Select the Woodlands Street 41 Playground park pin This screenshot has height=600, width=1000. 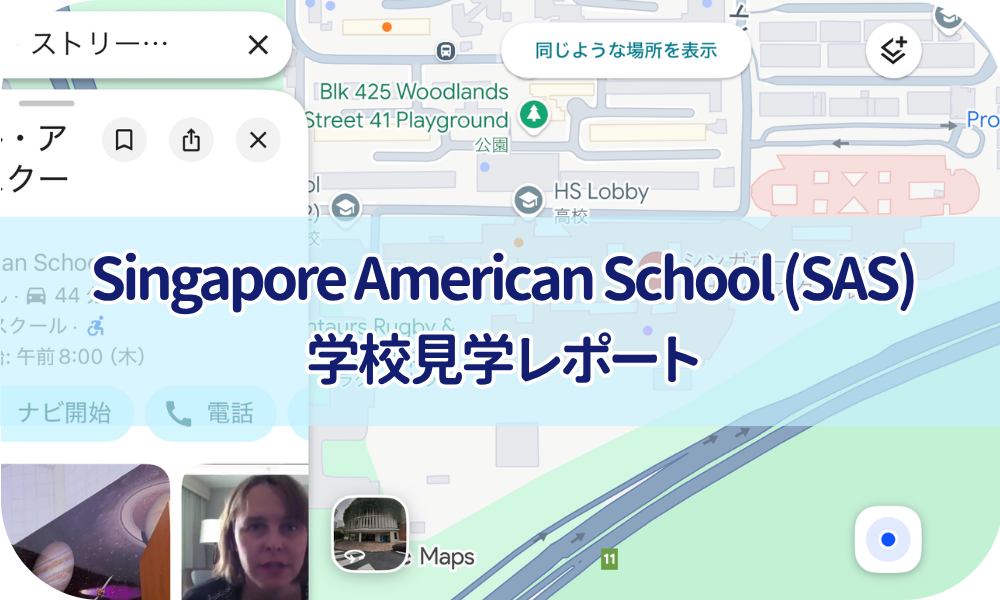[x=534, y=115]
